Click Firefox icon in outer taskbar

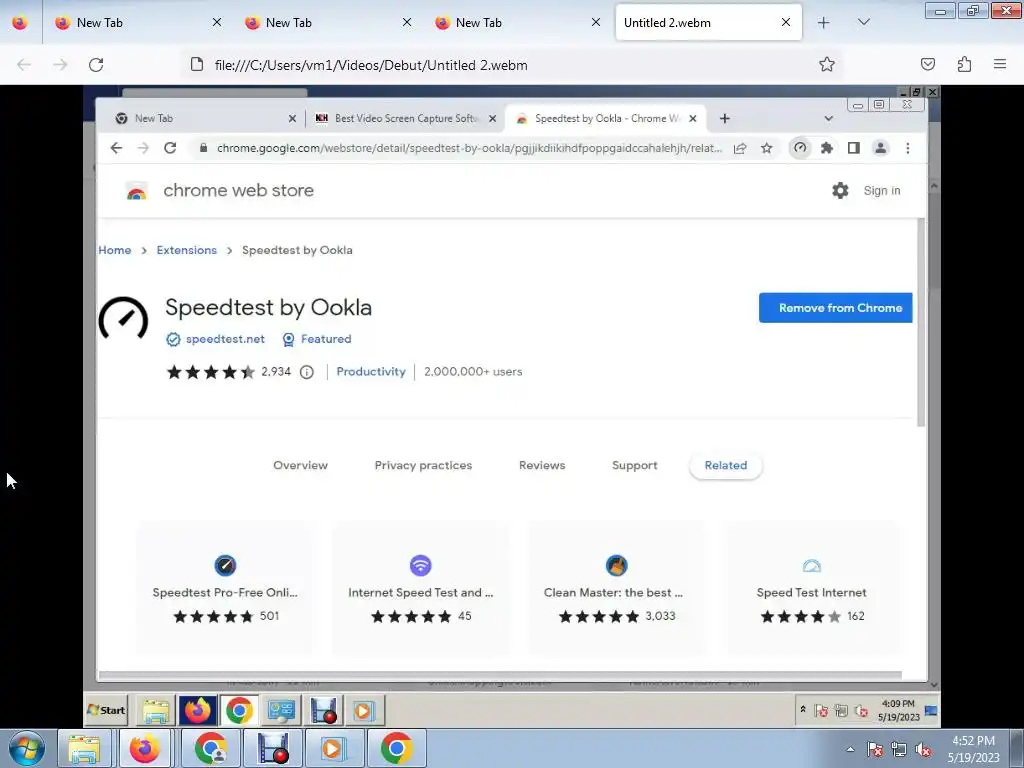[145, 748]
